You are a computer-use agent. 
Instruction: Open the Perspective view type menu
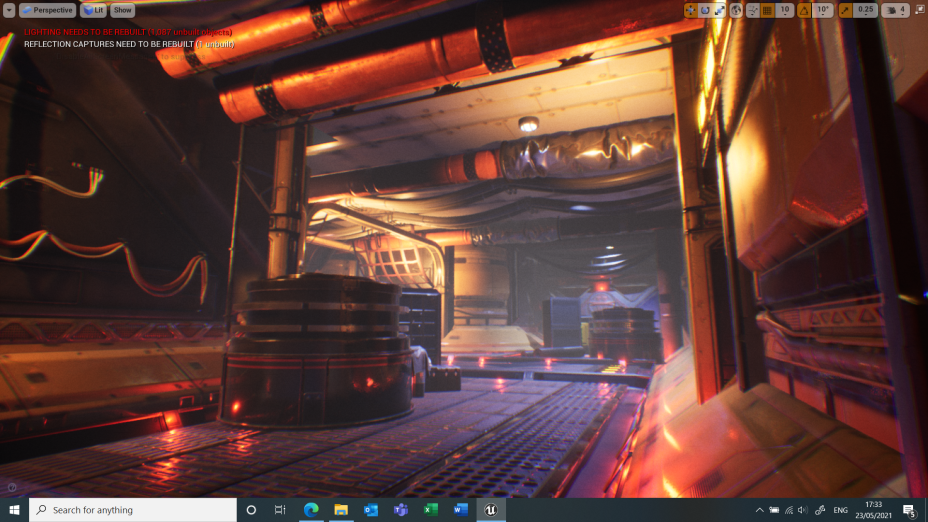47,10
